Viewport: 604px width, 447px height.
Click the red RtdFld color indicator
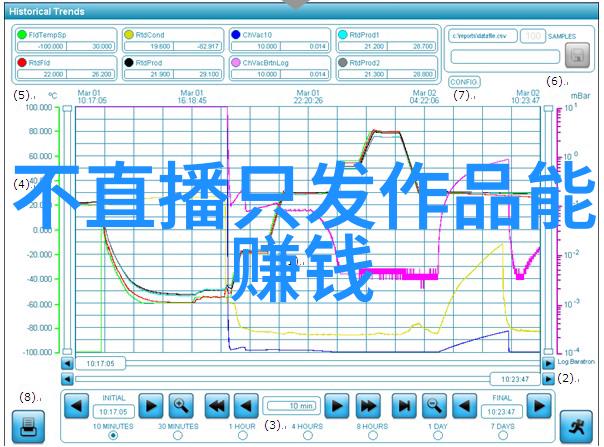22,62
